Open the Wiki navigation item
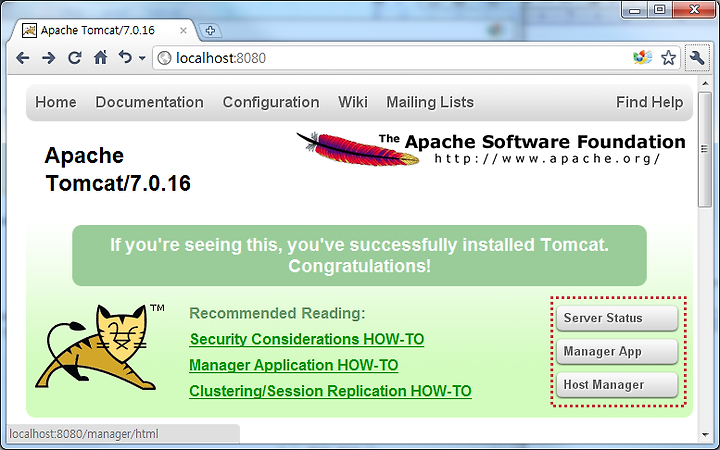 353,102
